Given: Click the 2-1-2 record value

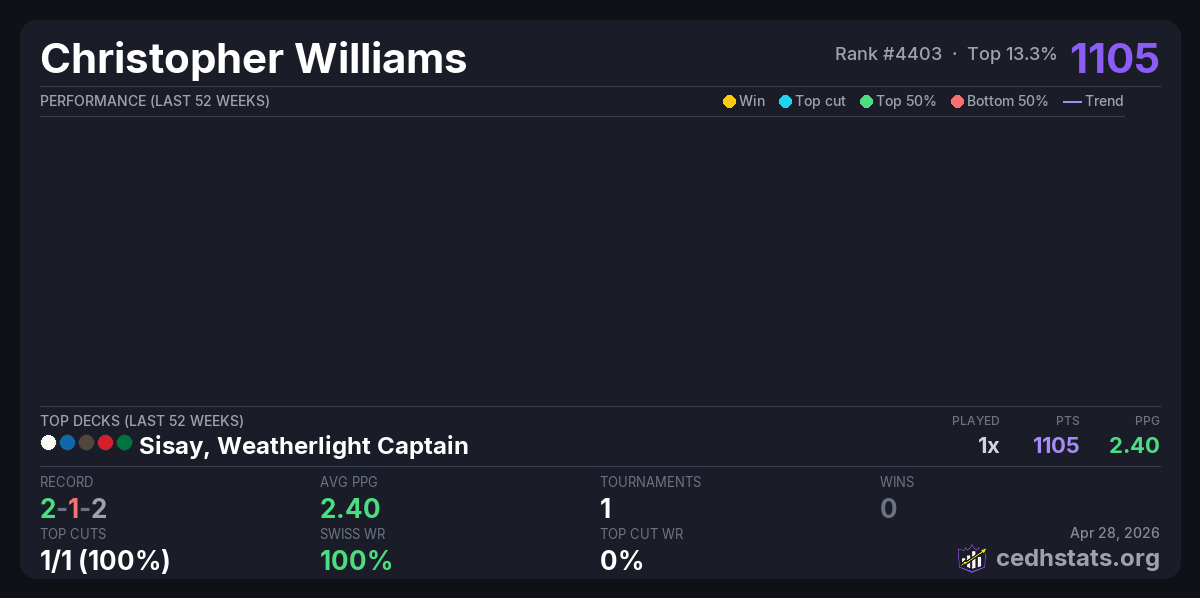Looking at the screenshot, I should pyautogui.click(x=73, y=508).
